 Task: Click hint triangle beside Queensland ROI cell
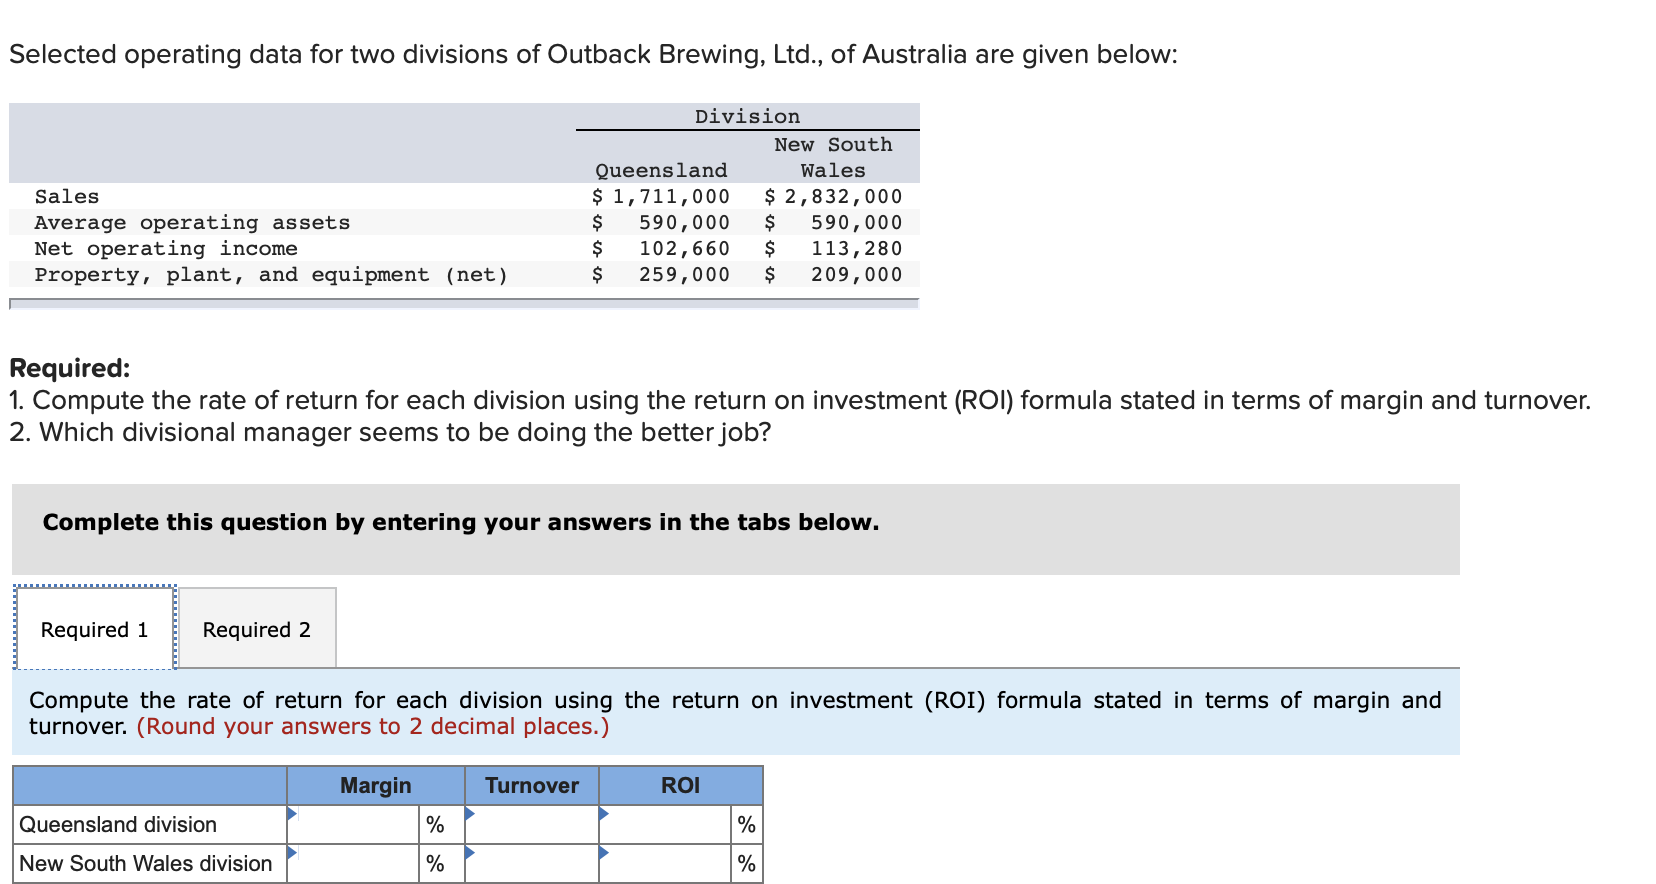click(605, 816)
